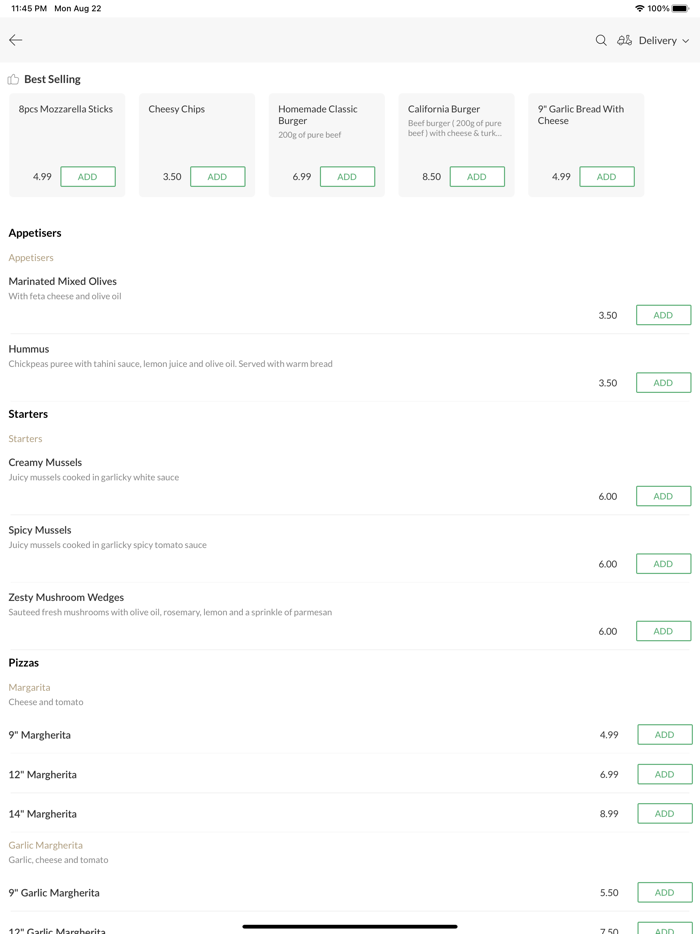This screenshot has width=700, height=934.
Task: Add Marinated Mixed Olives to order
Action: 663,315
